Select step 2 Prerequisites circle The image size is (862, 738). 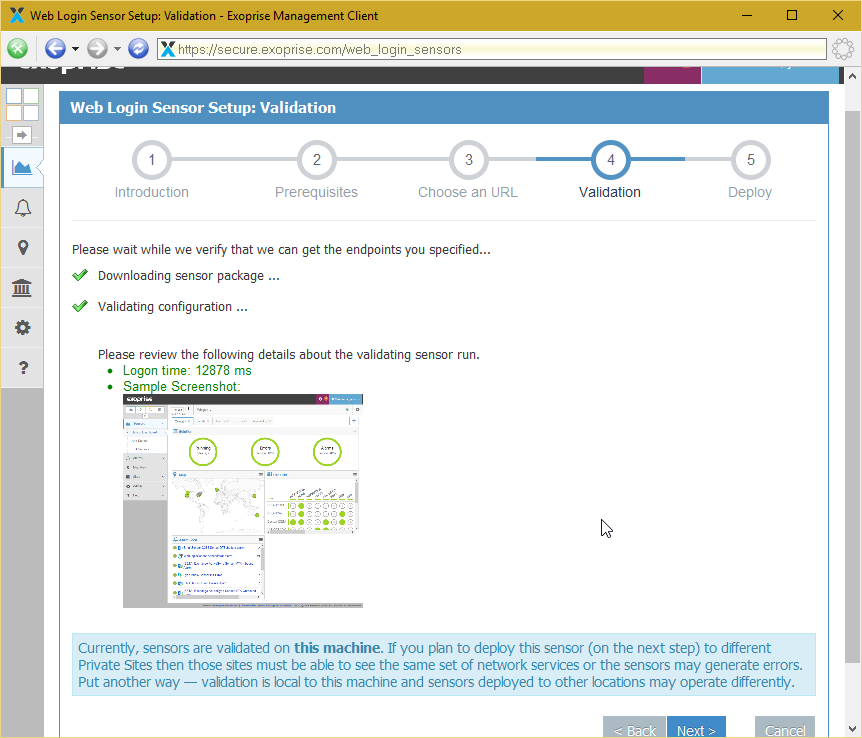click(x=317, y=160)
